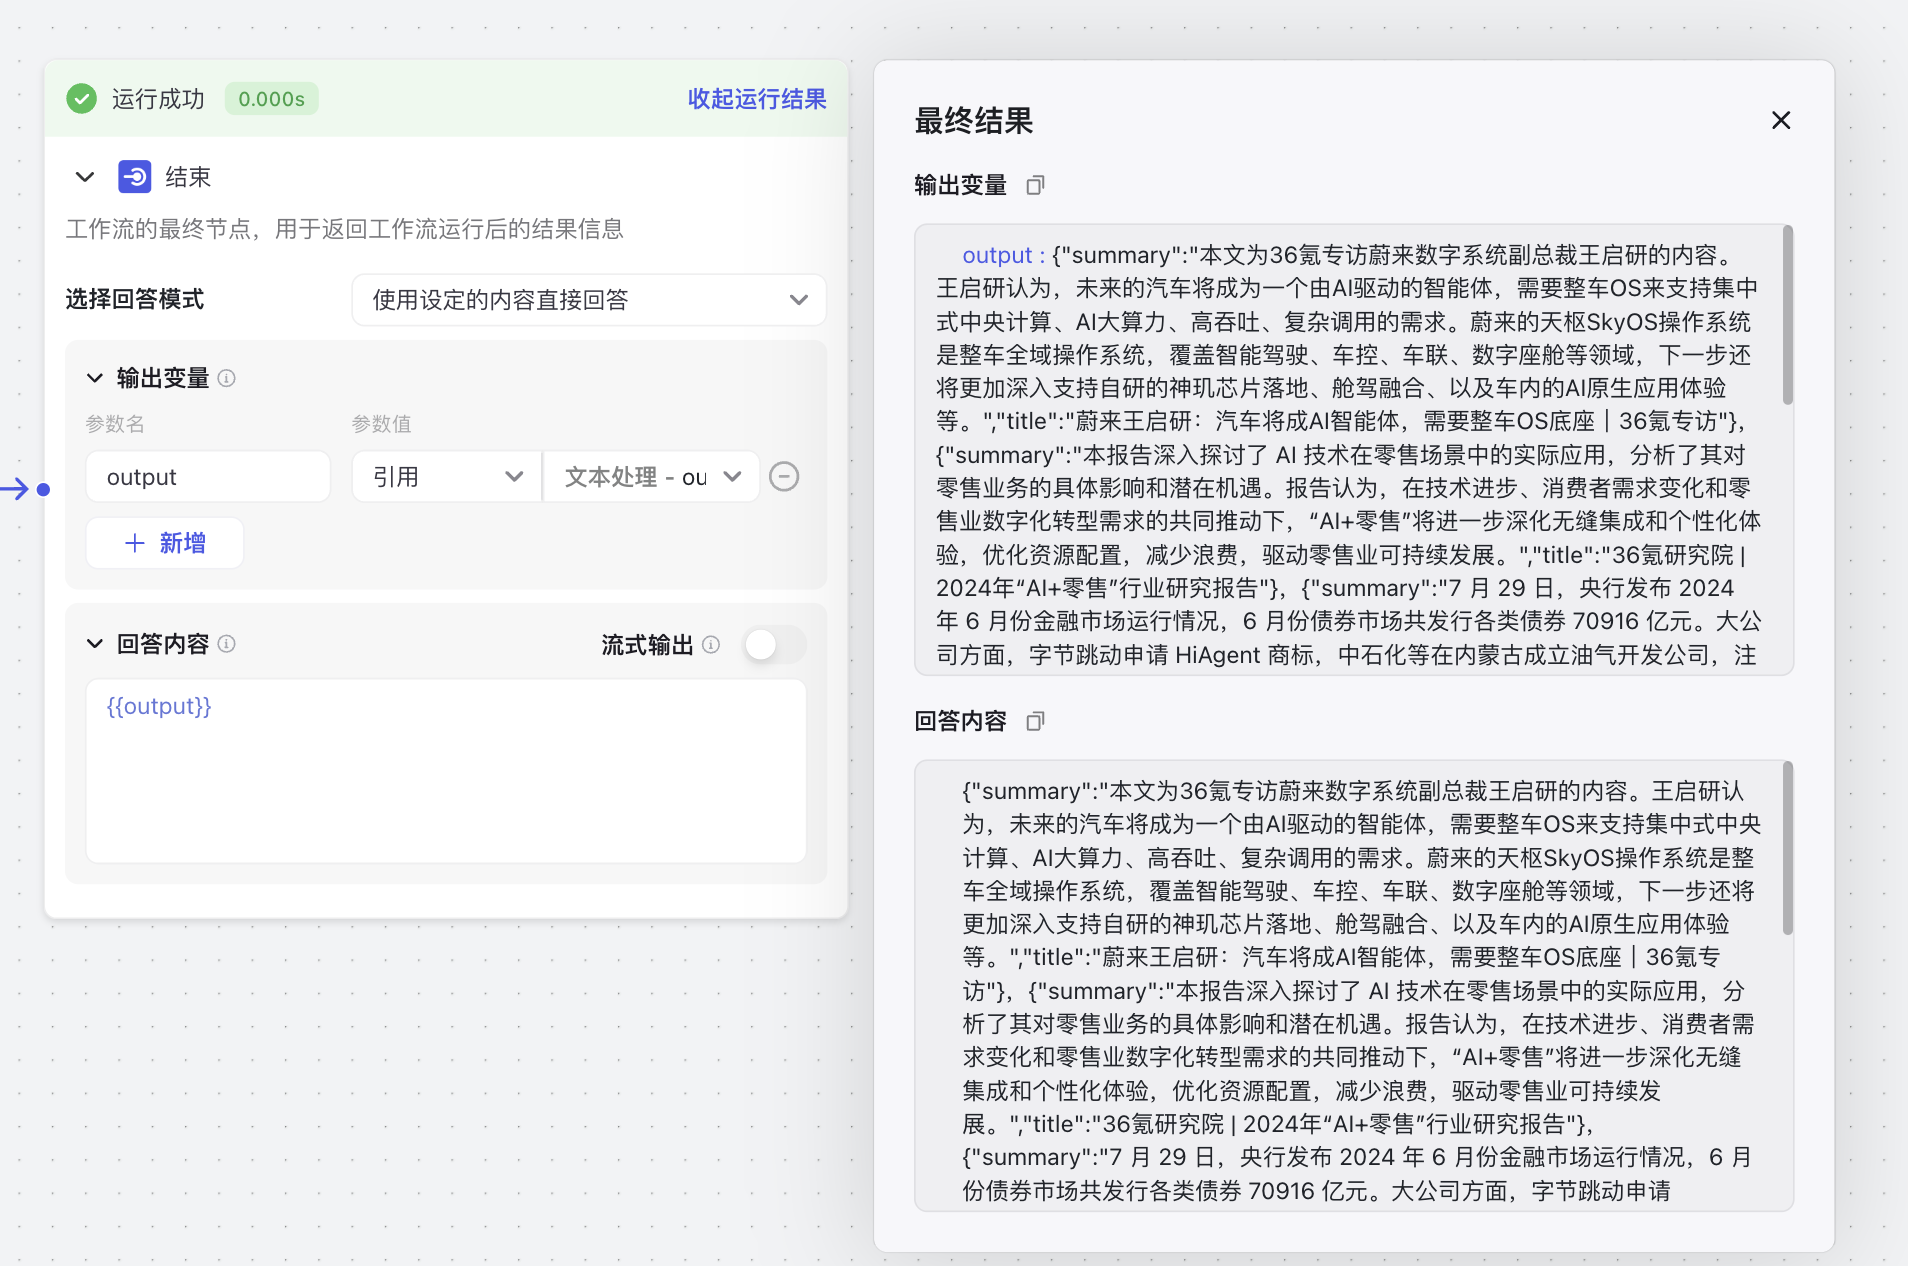Remove the output variable row

click(x=784, y=476)
